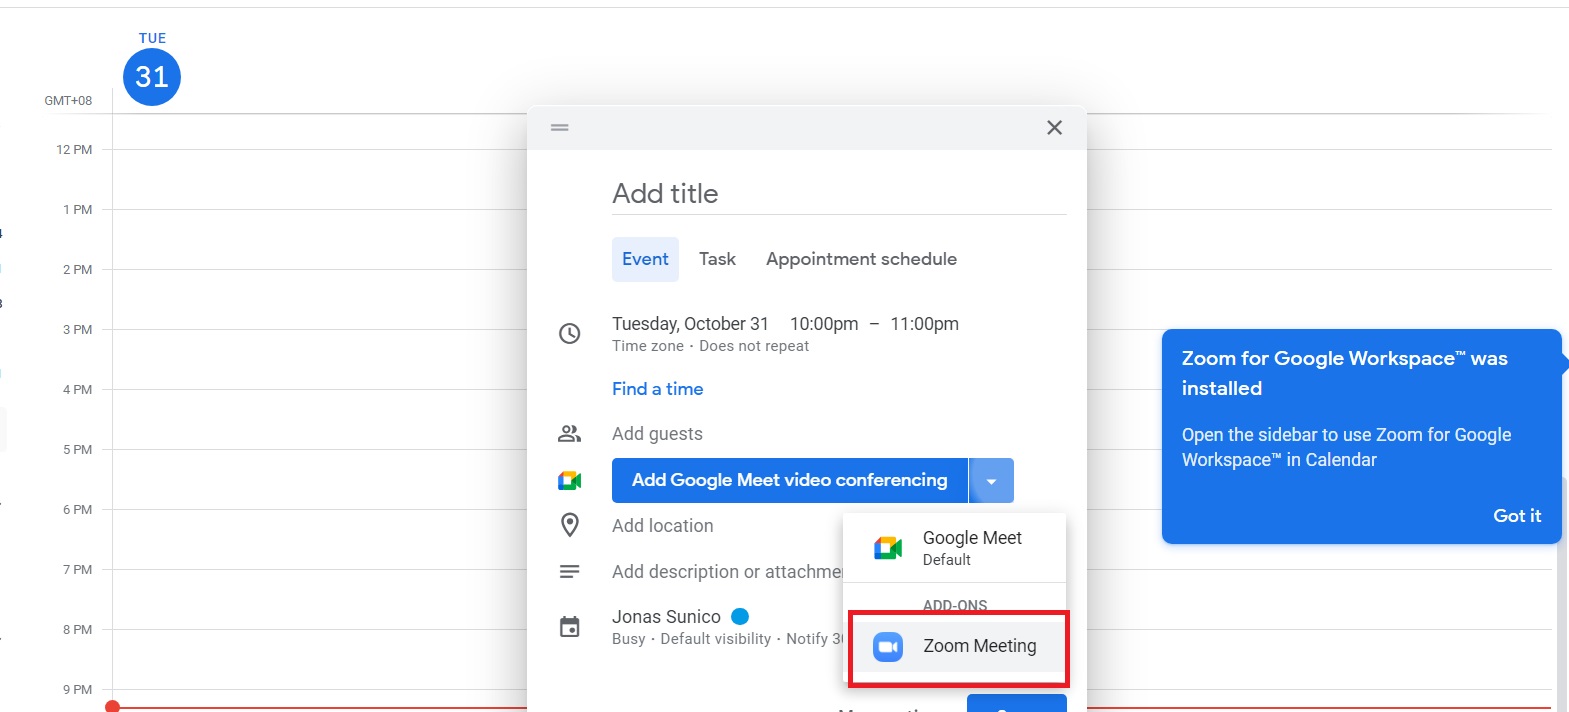This screenshot has width=1569, height=712.
Task: Click the description lines icon
Action: pyautogui.click(x=569, y=572)
